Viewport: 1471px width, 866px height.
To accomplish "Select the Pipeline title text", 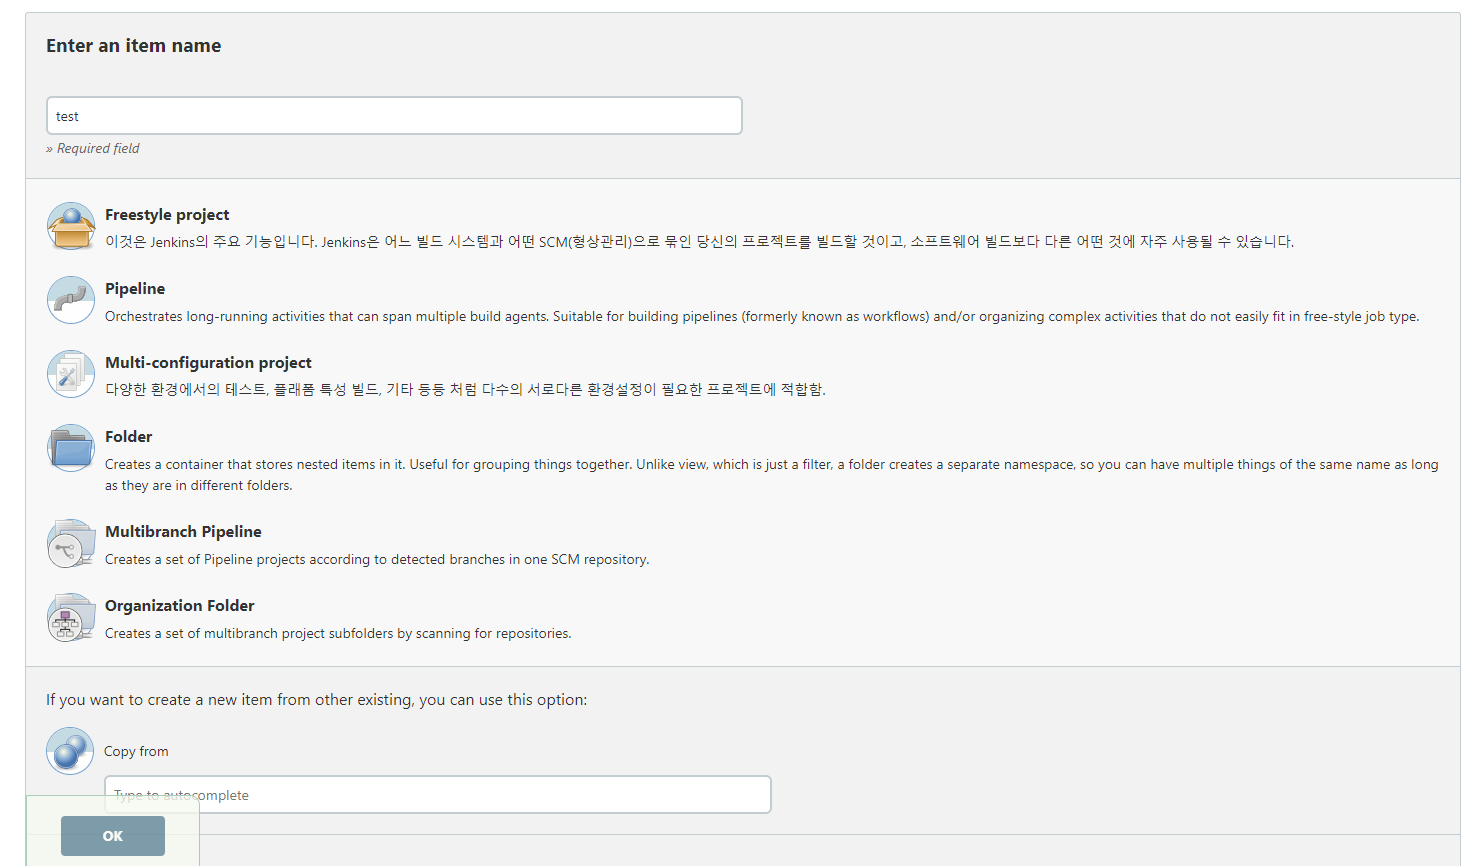I will pos(135,289).
